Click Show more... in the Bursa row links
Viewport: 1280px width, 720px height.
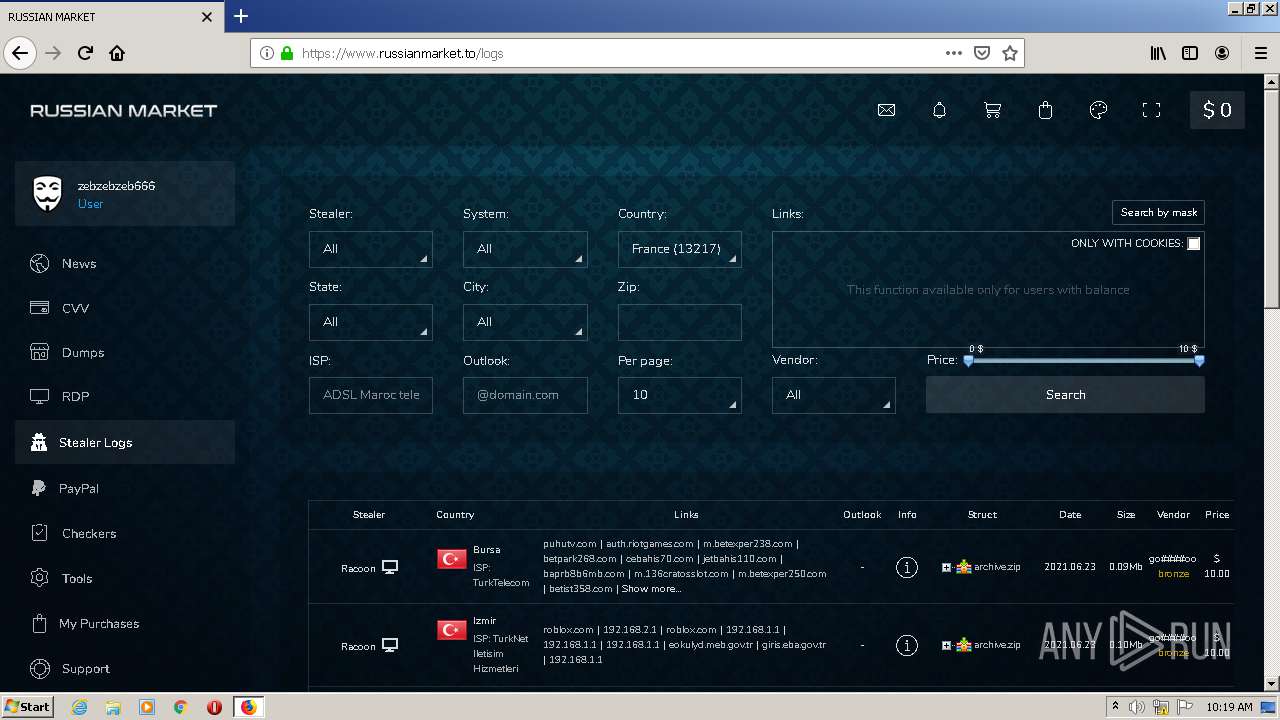coord(652,589)
